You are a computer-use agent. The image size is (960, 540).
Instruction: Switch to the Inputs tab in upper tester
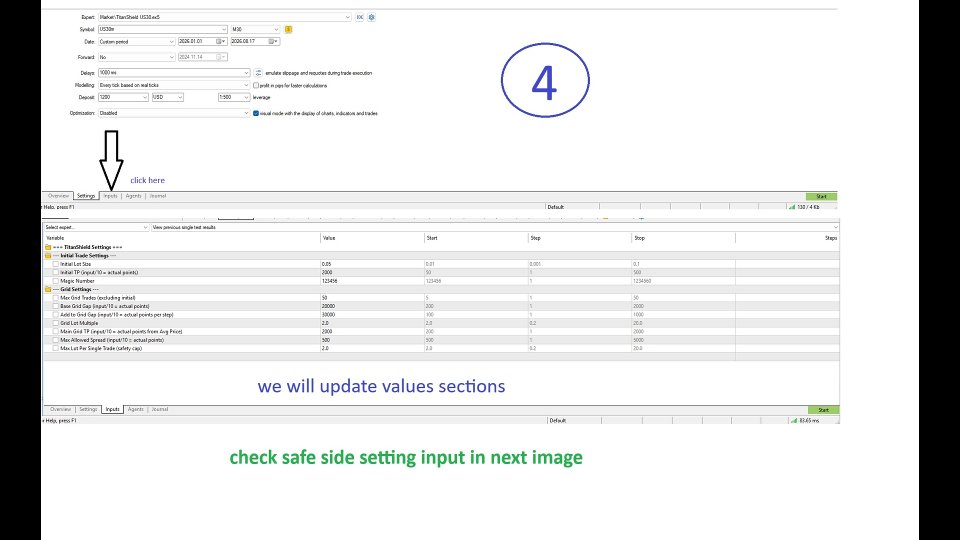click(110, 196)
